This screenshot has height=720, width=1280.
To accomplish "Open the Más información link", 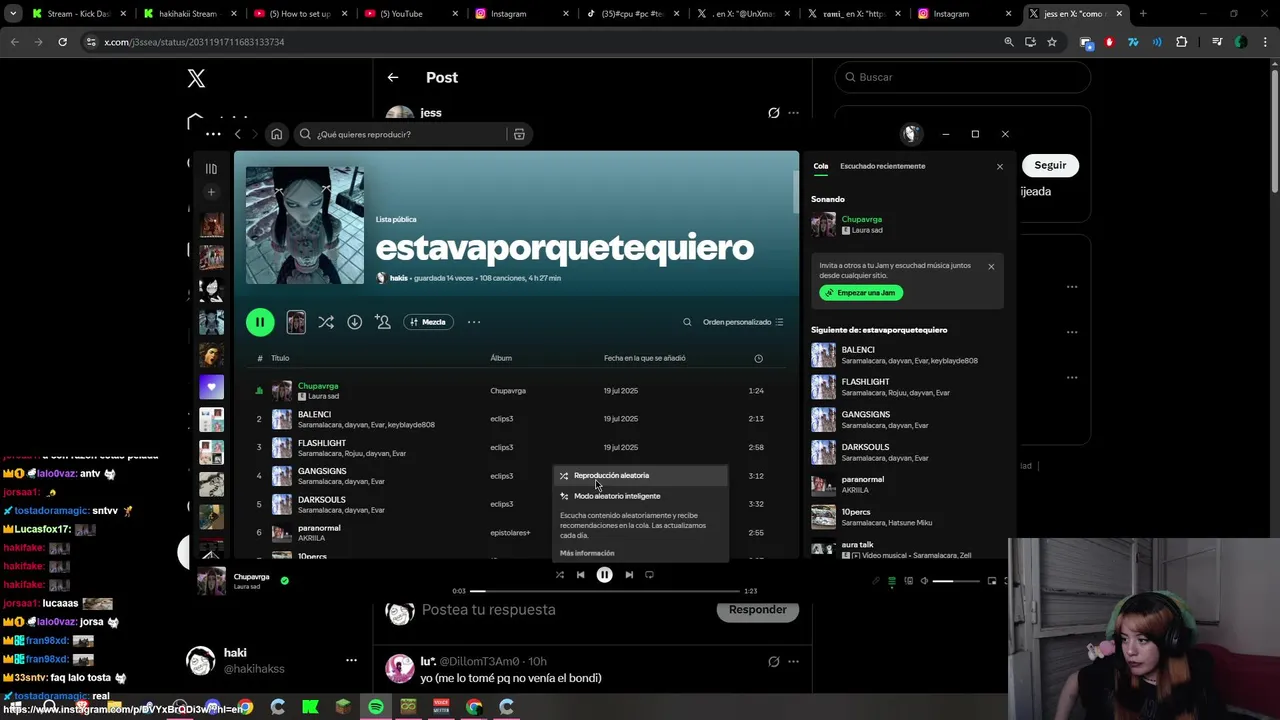I will click(587, 553).
